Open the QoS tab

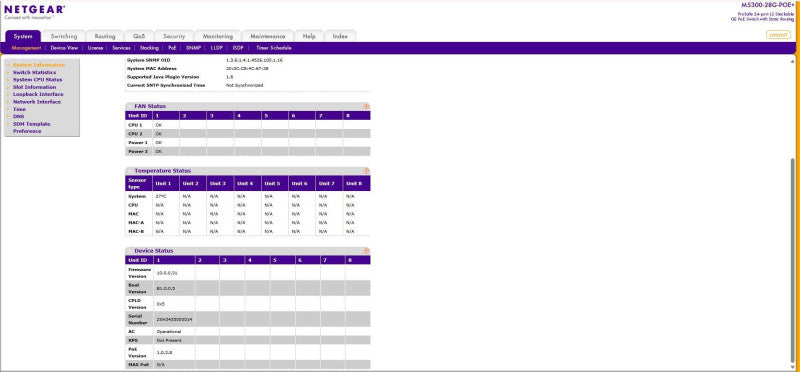(139, 36)
